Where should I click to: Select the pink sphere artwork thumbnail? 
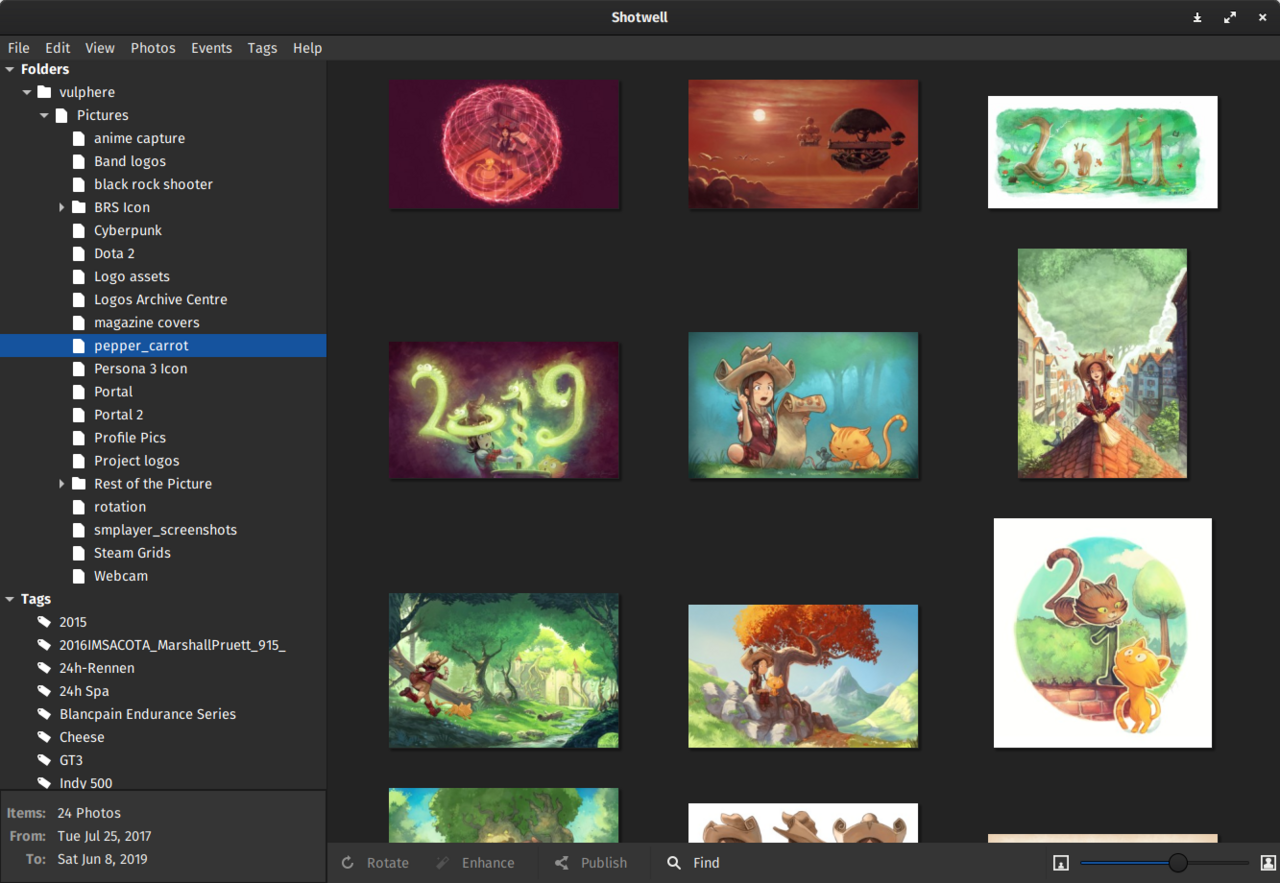point(504,145)
